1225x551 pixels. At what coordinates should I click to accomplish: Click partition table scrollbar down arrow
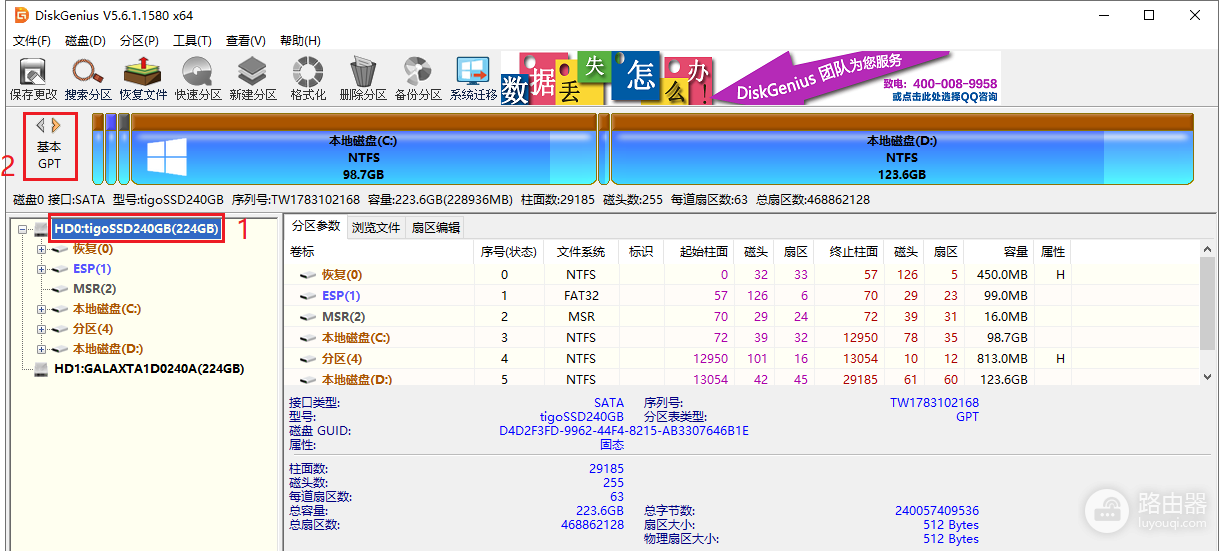coord(1206,377)
